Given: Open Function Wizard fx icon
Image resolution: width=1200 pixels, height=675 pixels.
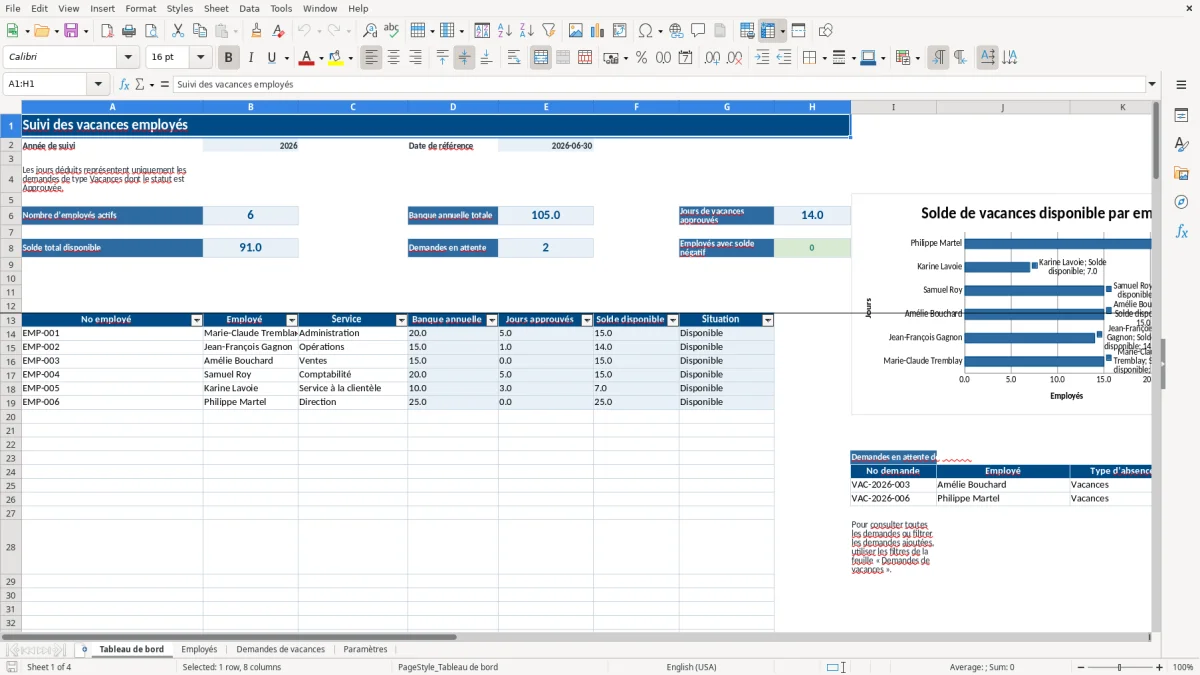Looking at the screenshot, I should (125, 84).
